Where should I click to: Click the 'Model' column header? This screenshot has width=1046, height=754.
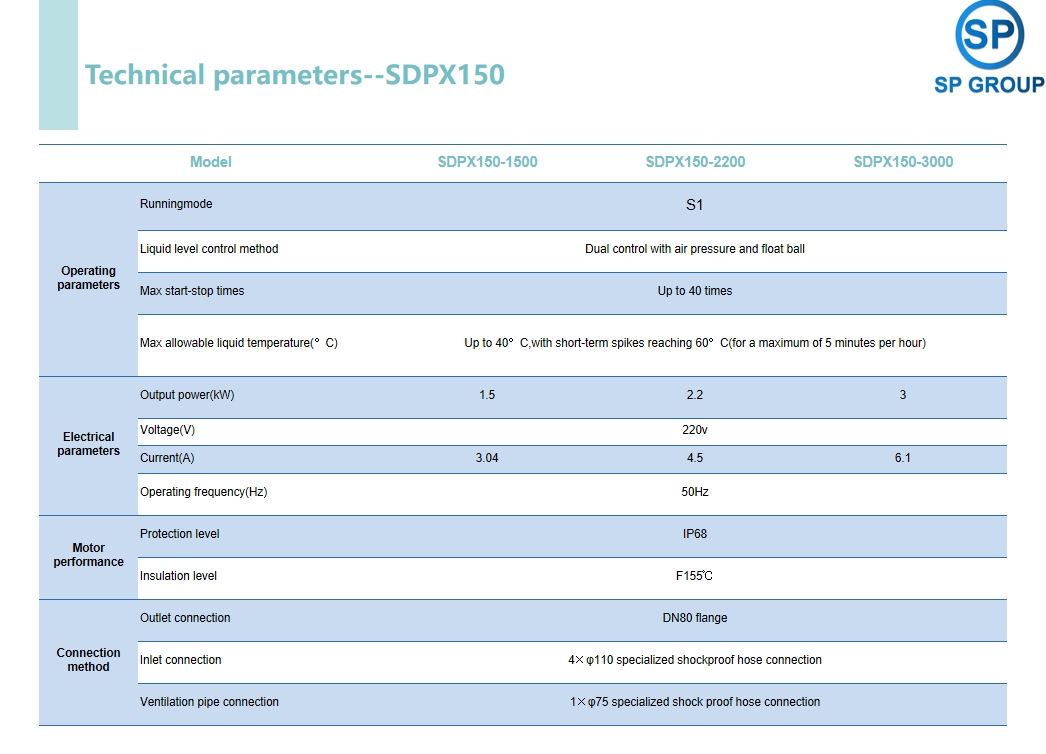tap(211, 162)
